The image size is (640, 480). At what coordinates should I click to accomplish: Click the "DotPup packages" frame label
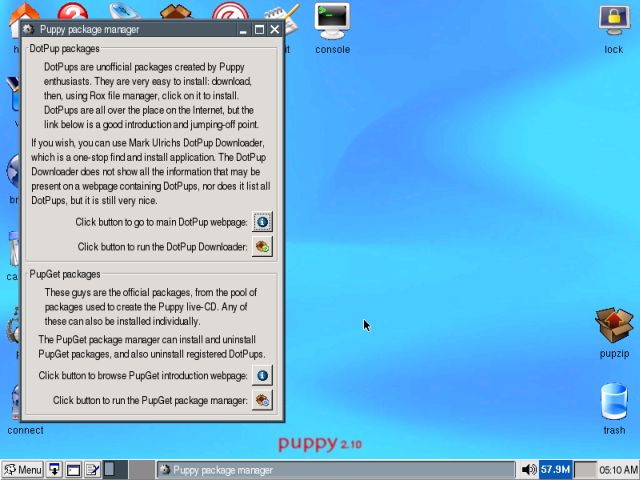(64, 49)
